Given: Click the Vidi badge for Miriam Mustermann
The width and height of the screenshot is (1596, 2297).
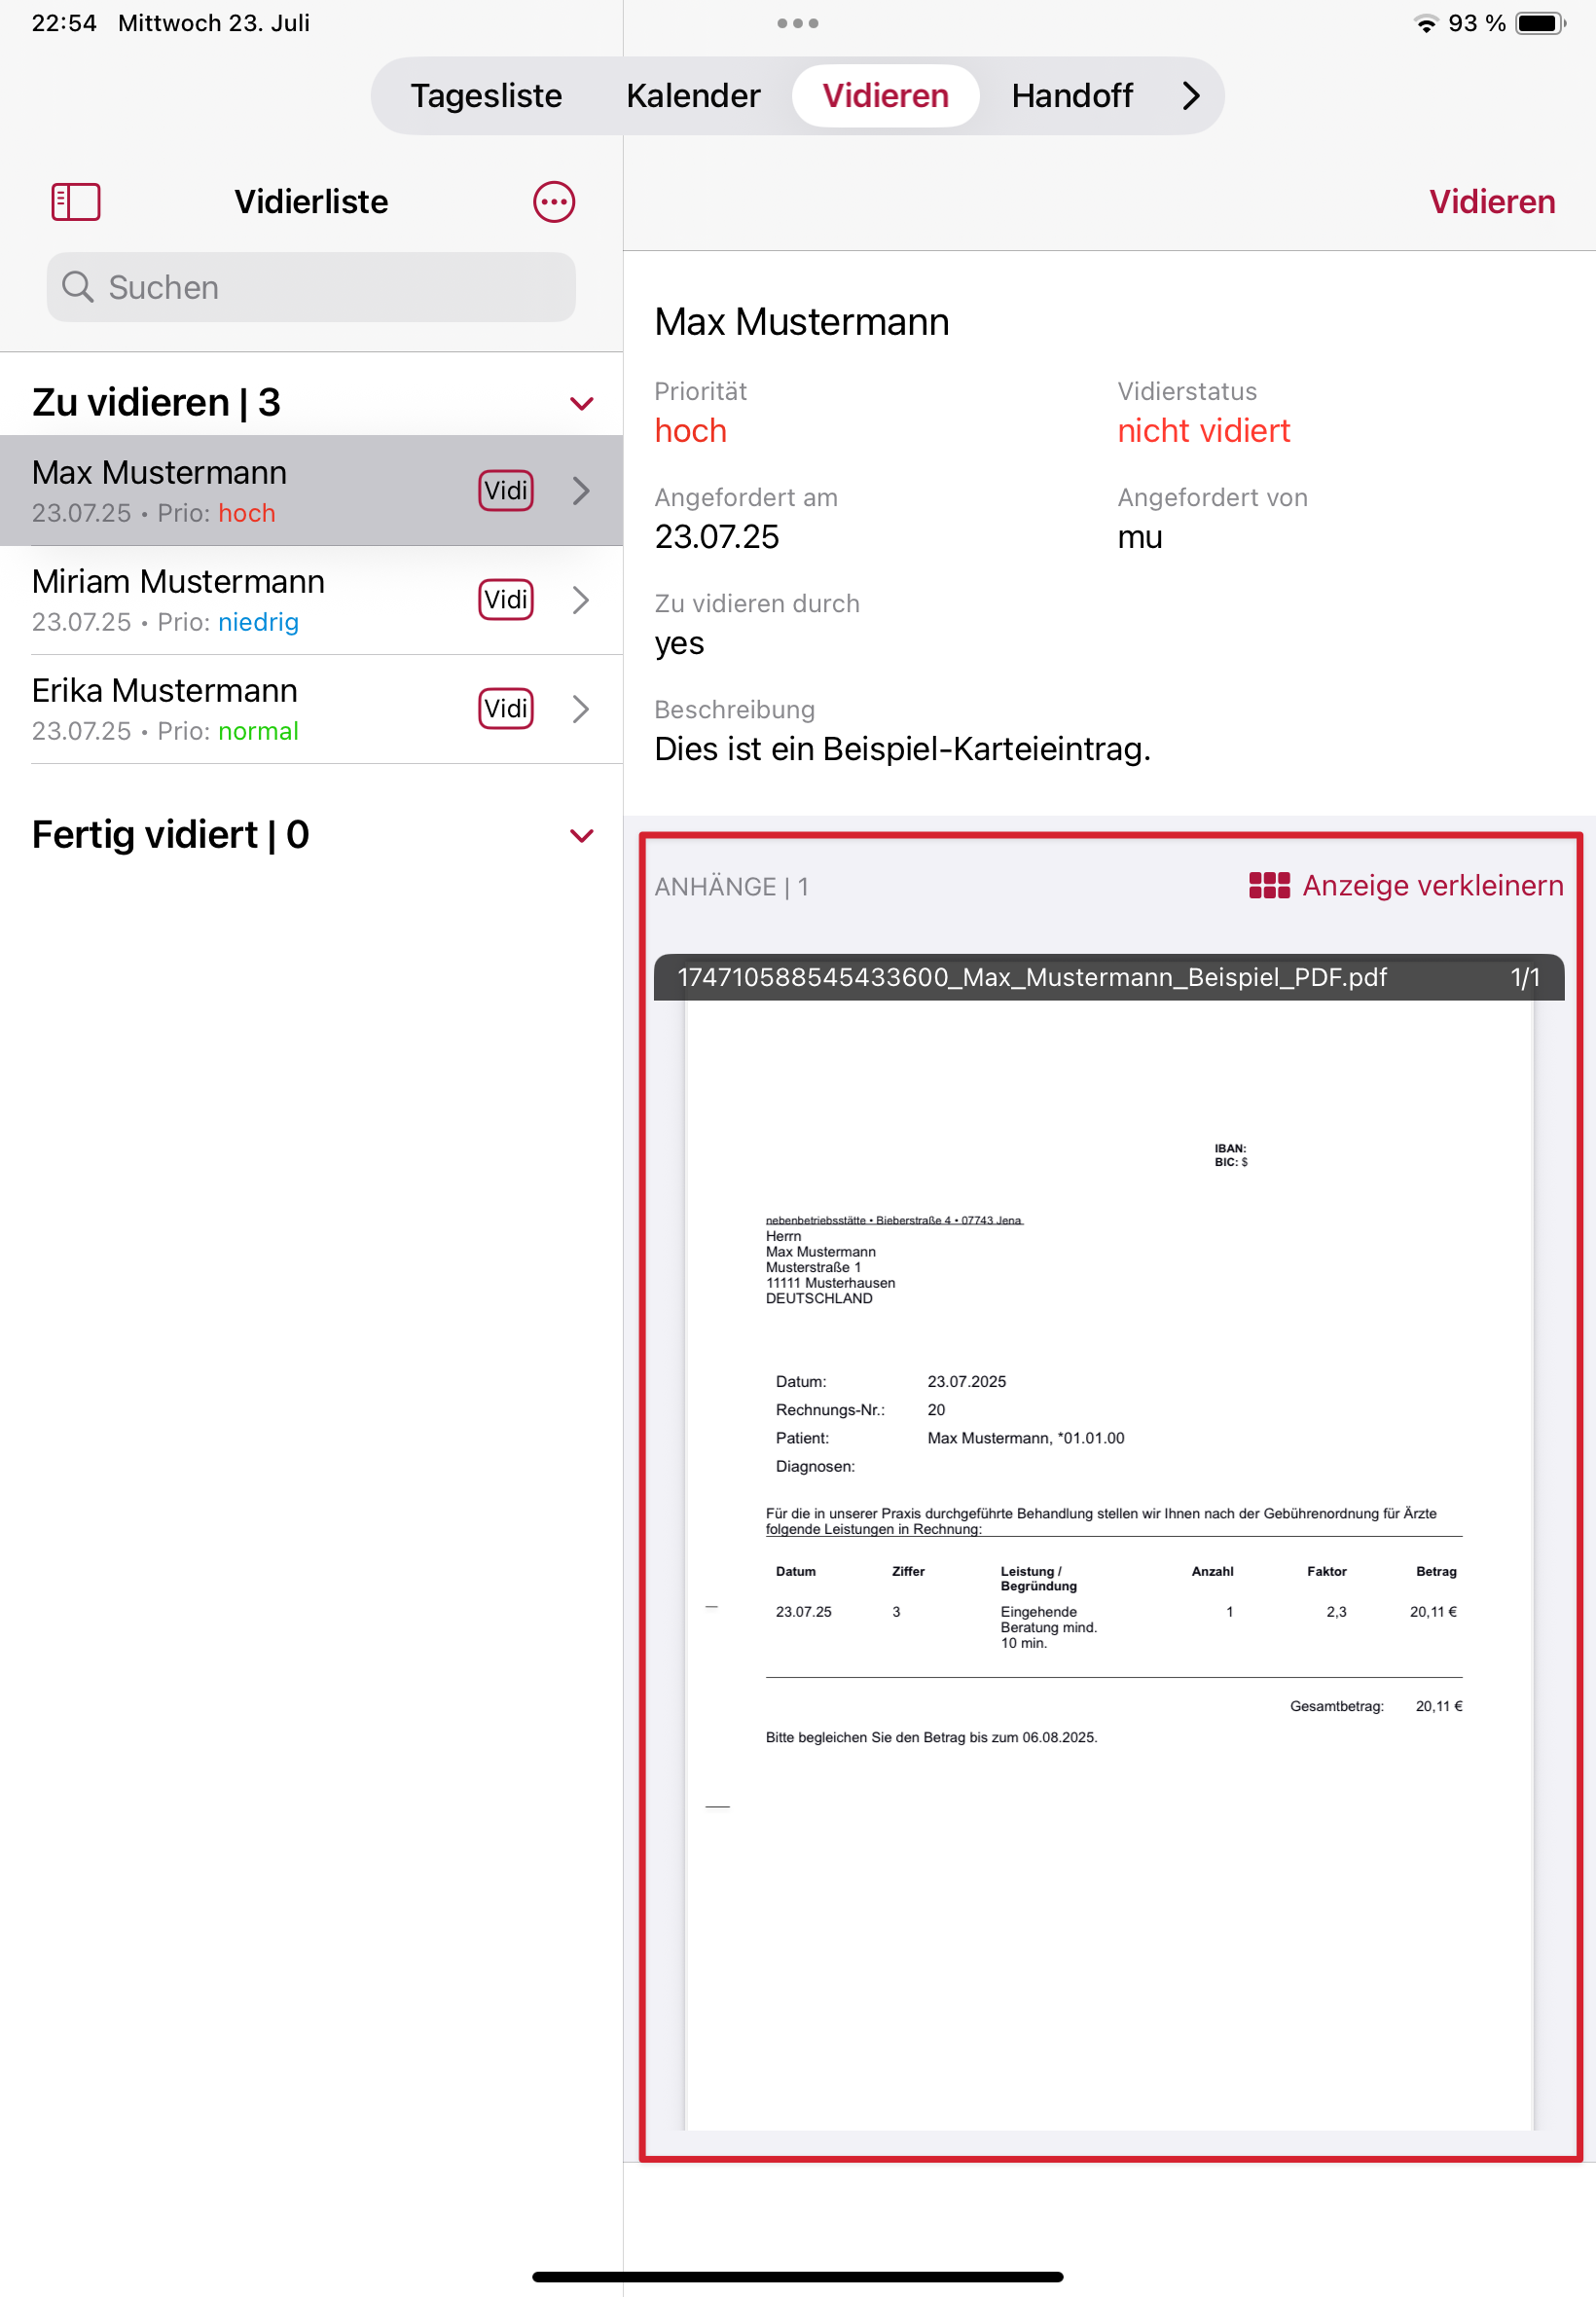Looking at the screenshot, I should coord(506,600).
